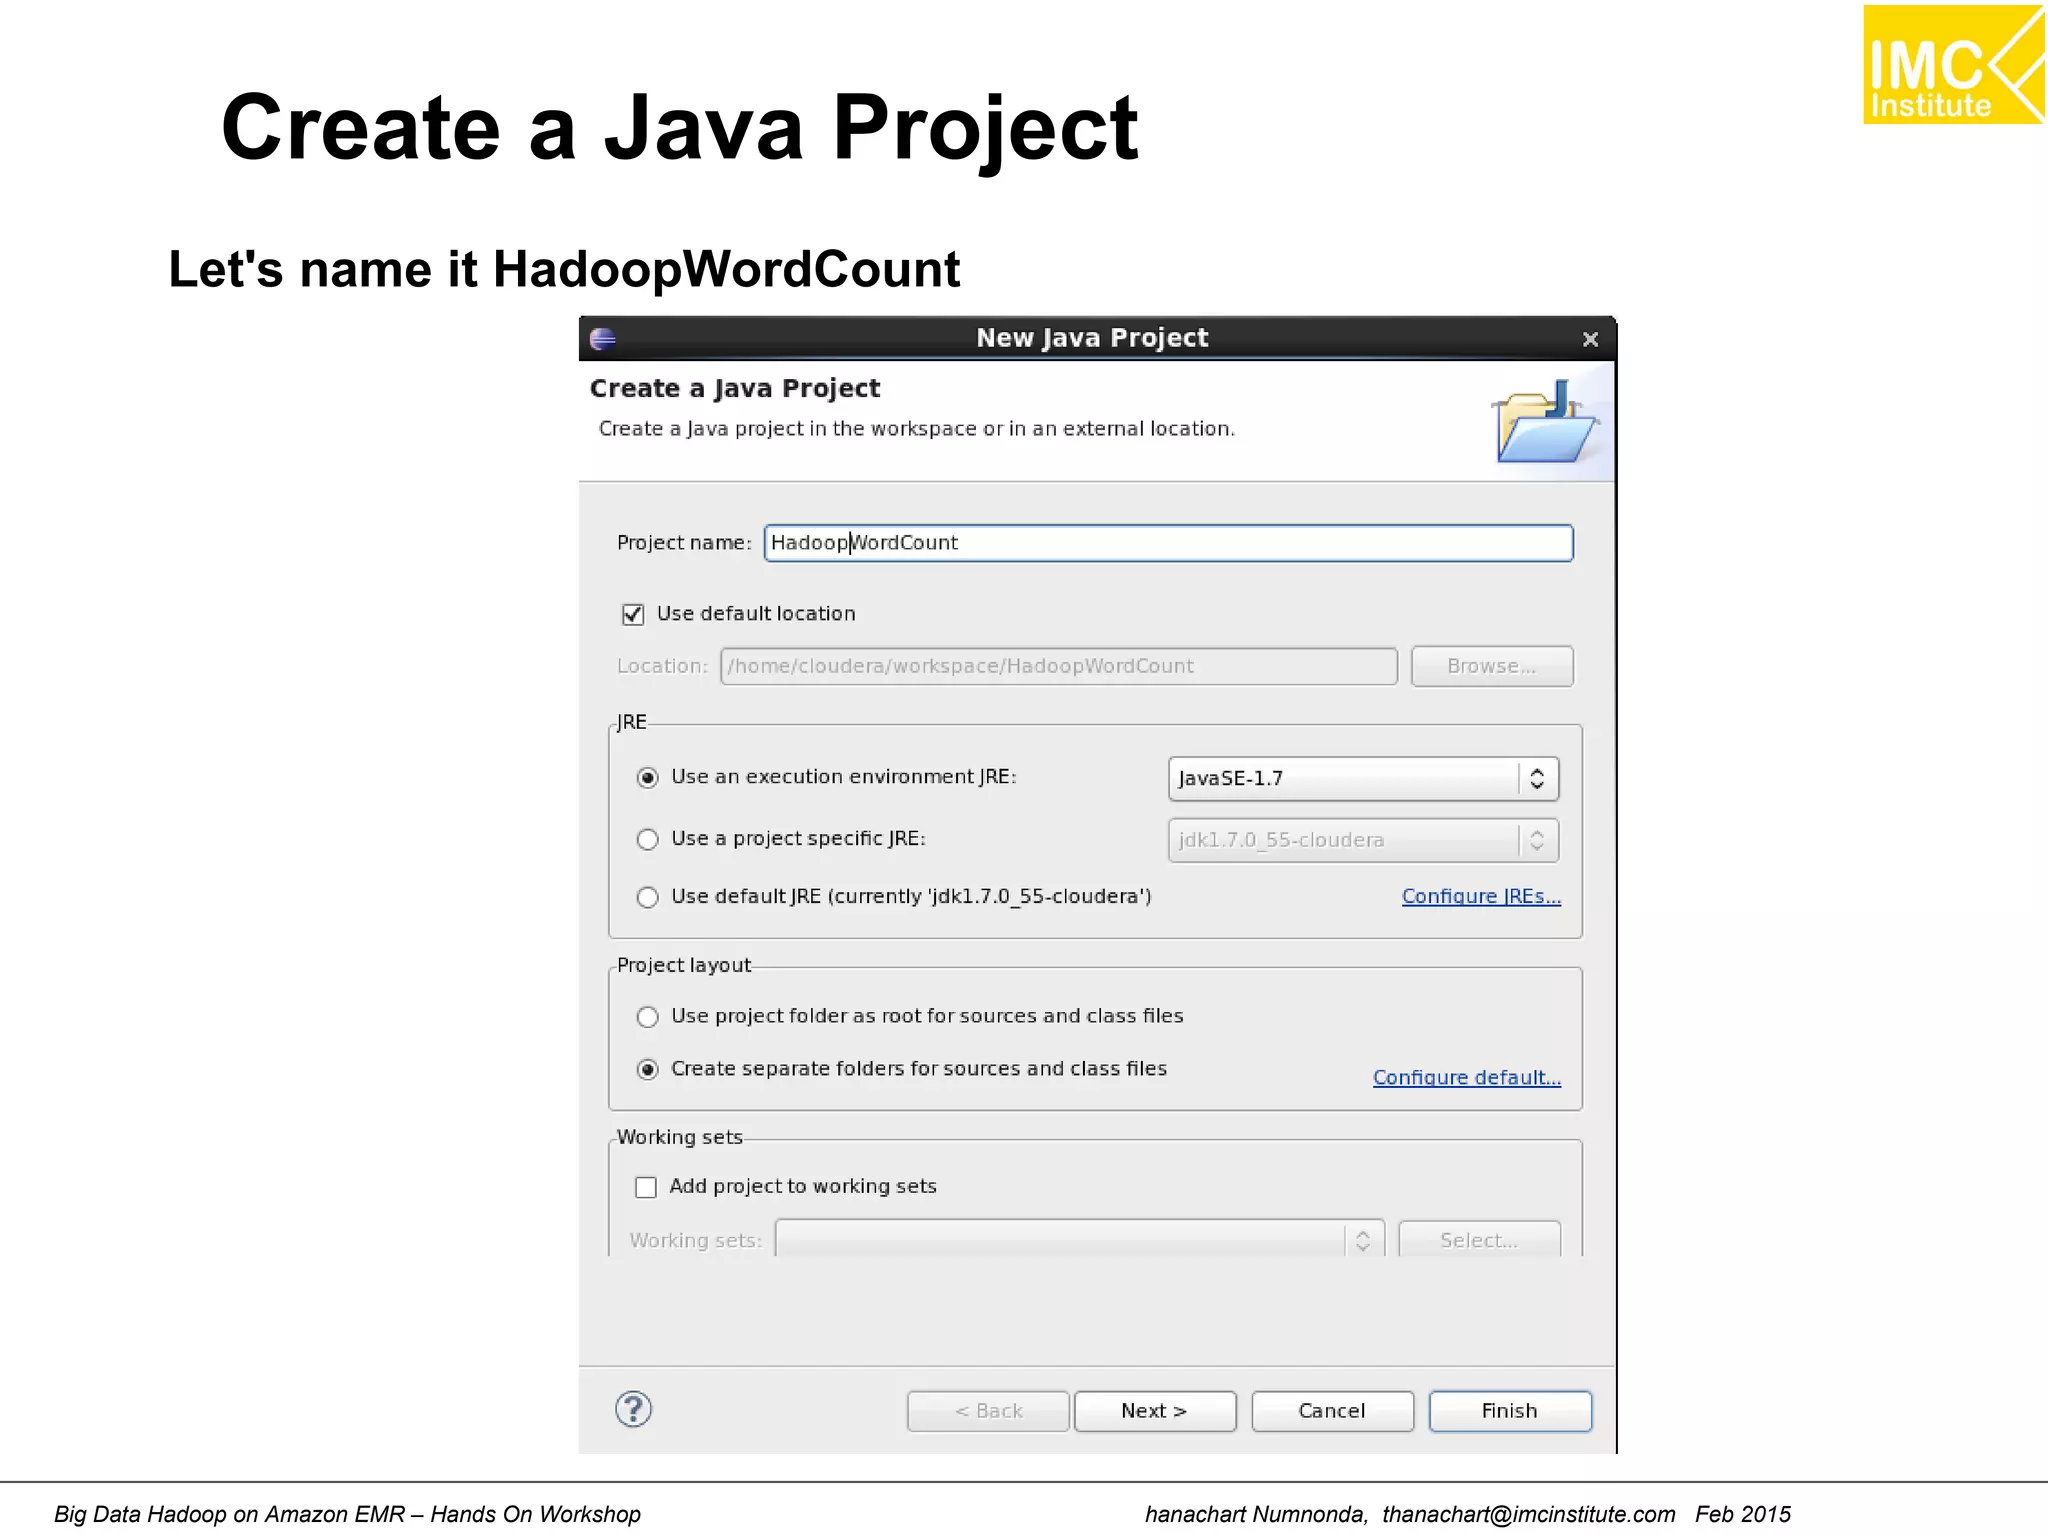
Task: Click the 'Project layout' group label
Action: click(684, 965)
